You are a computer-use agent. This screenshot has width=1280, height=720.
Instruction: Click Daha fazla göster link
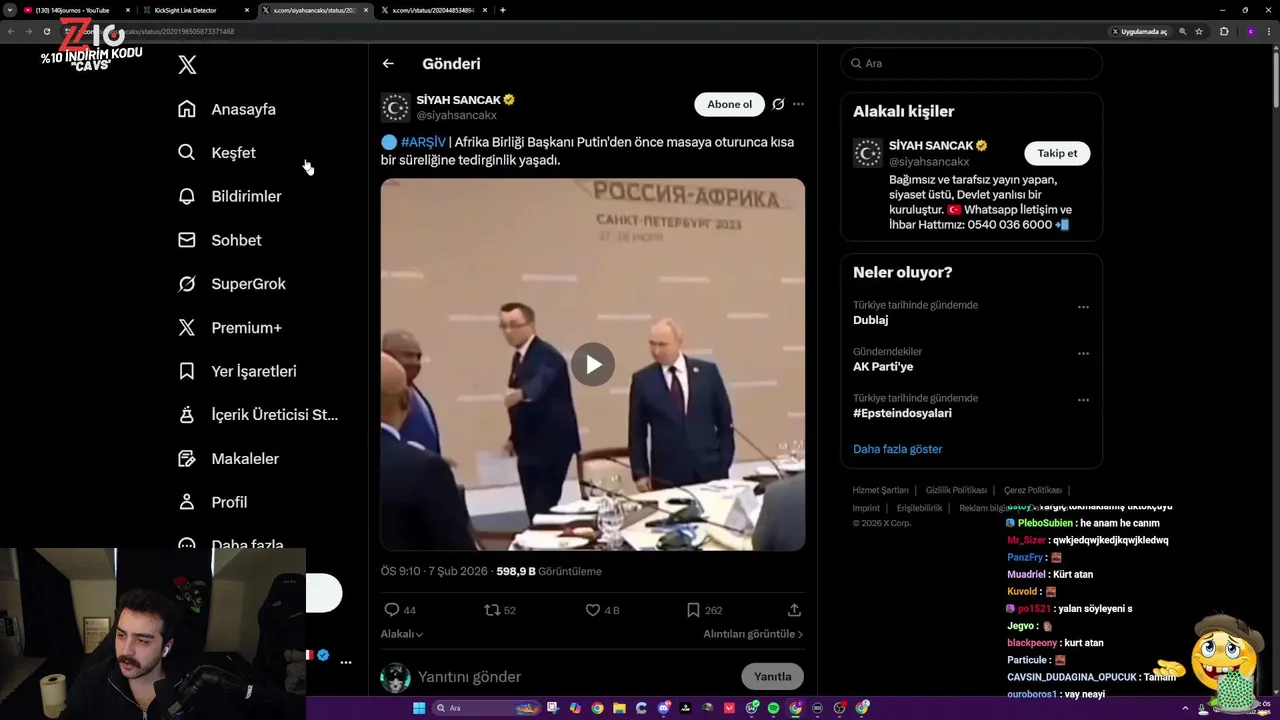point(897,449)
